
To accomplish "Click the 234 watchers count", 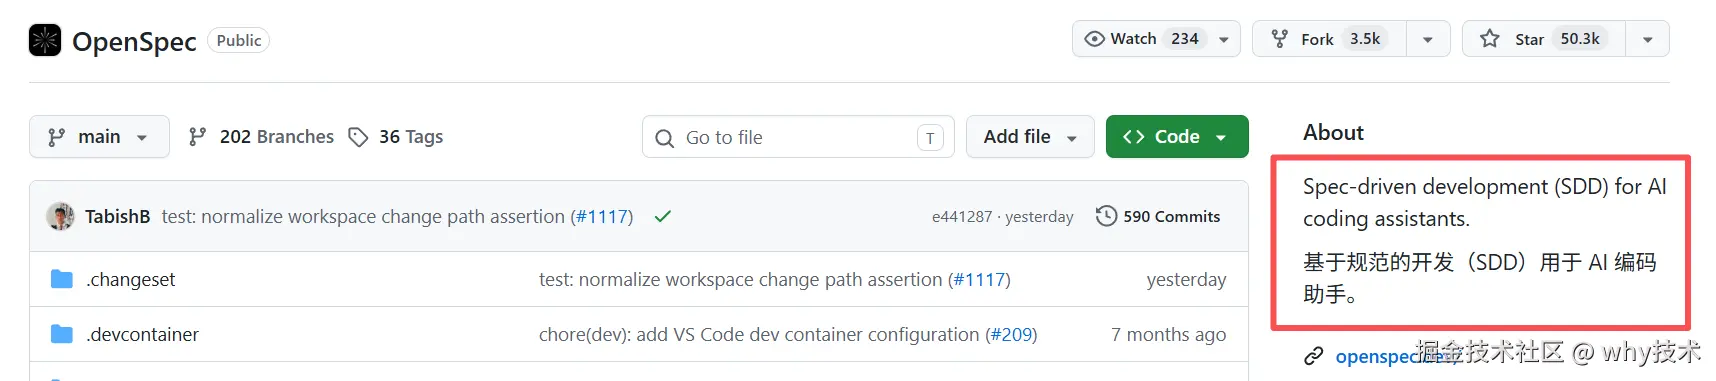I will tap(1185, 39).
